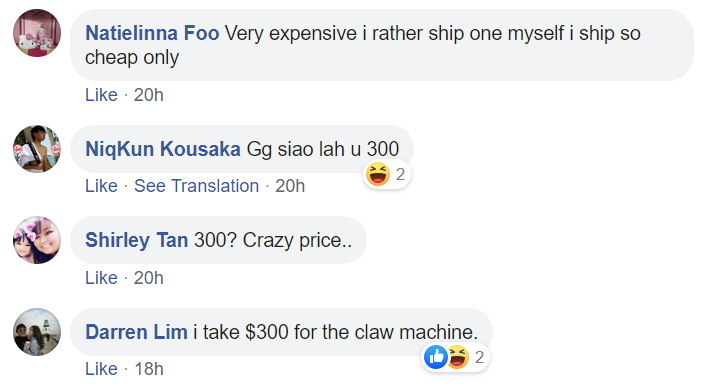Open NiqKun Kousaka's profile picture
704x390 pixels.
tap(37, 149)
